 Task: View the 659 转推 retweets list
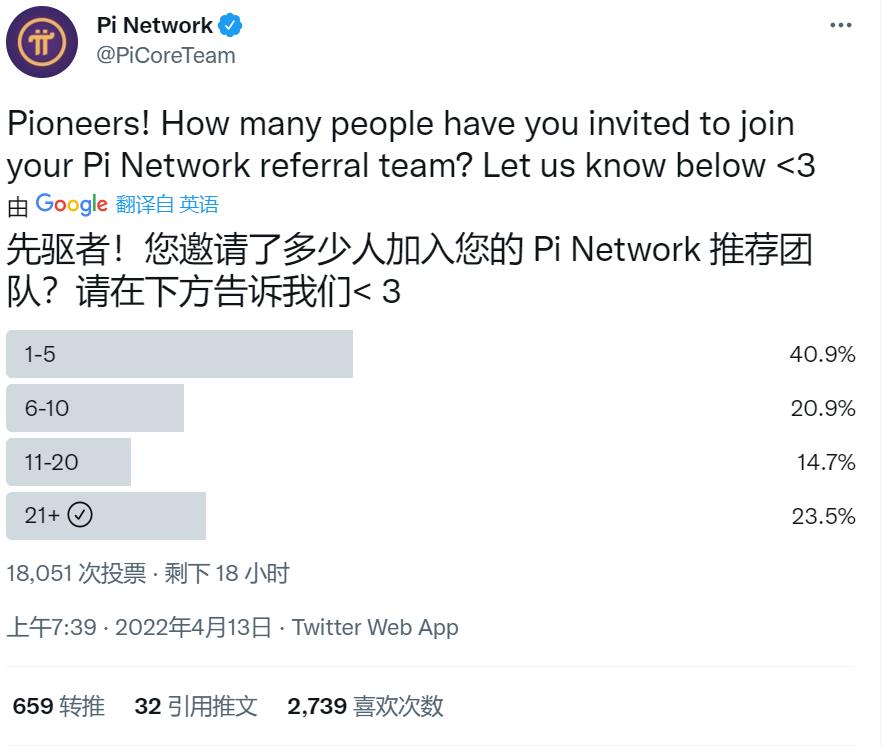(x=58, y=706)
